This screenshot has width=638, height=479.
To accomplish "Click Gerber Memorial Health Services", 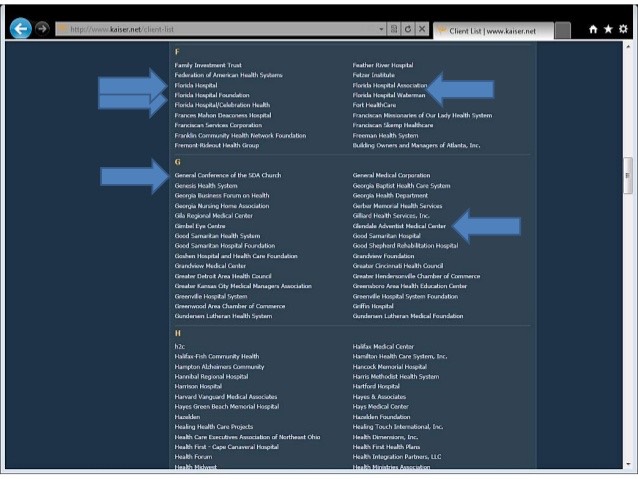I will [x=398, y=206].
